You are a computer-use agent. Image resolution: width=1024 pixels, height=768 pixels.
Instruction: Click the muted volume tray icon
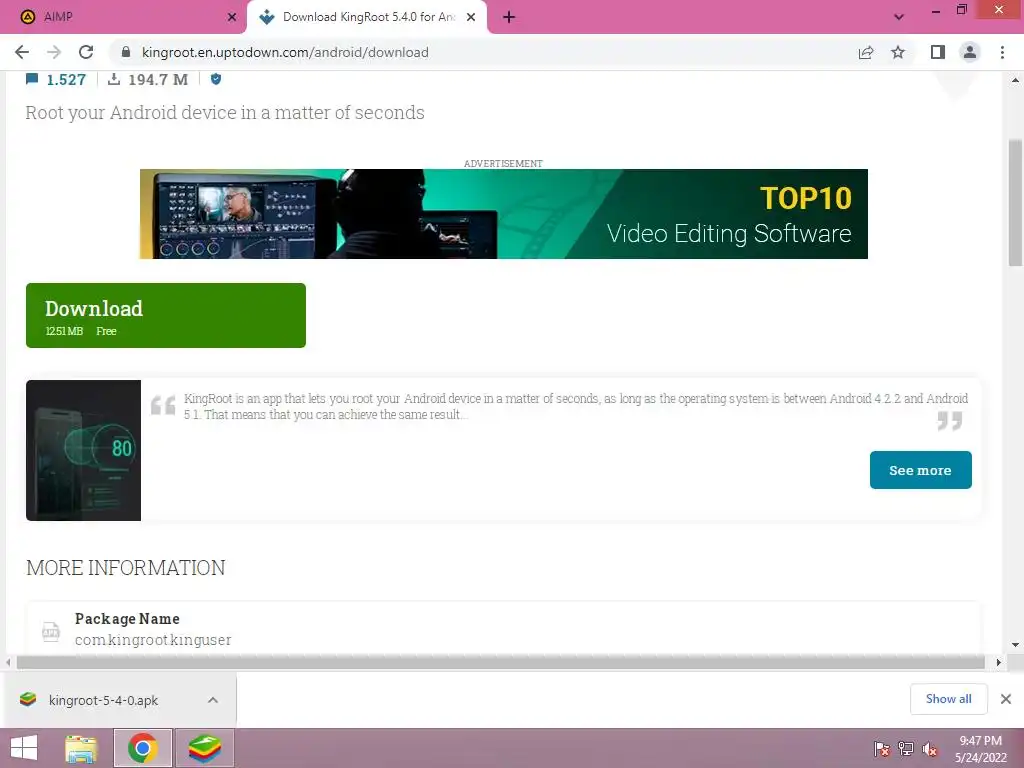[930, 749]
